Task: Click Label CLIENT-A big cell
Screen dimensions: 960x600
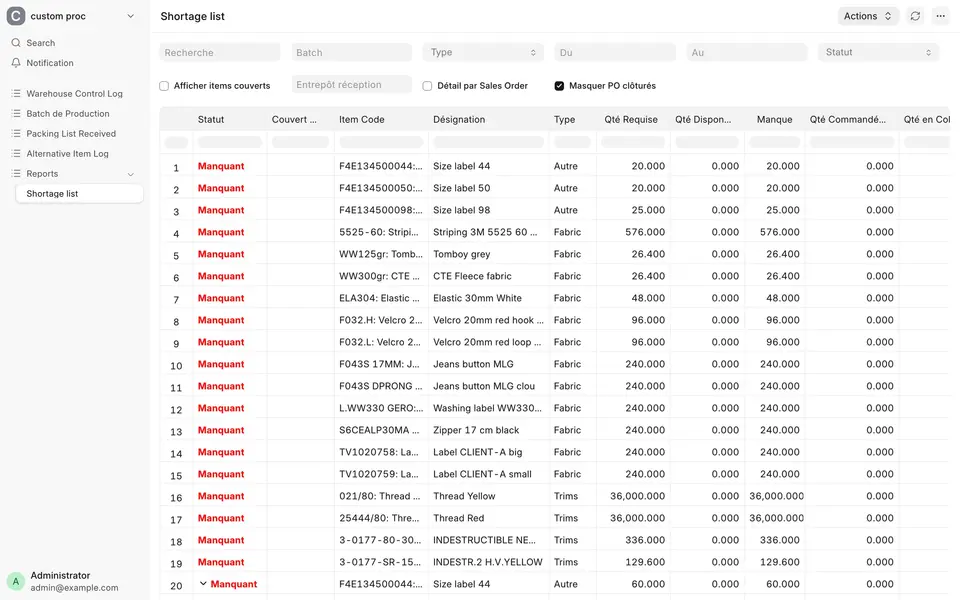Action: (478, 452)
